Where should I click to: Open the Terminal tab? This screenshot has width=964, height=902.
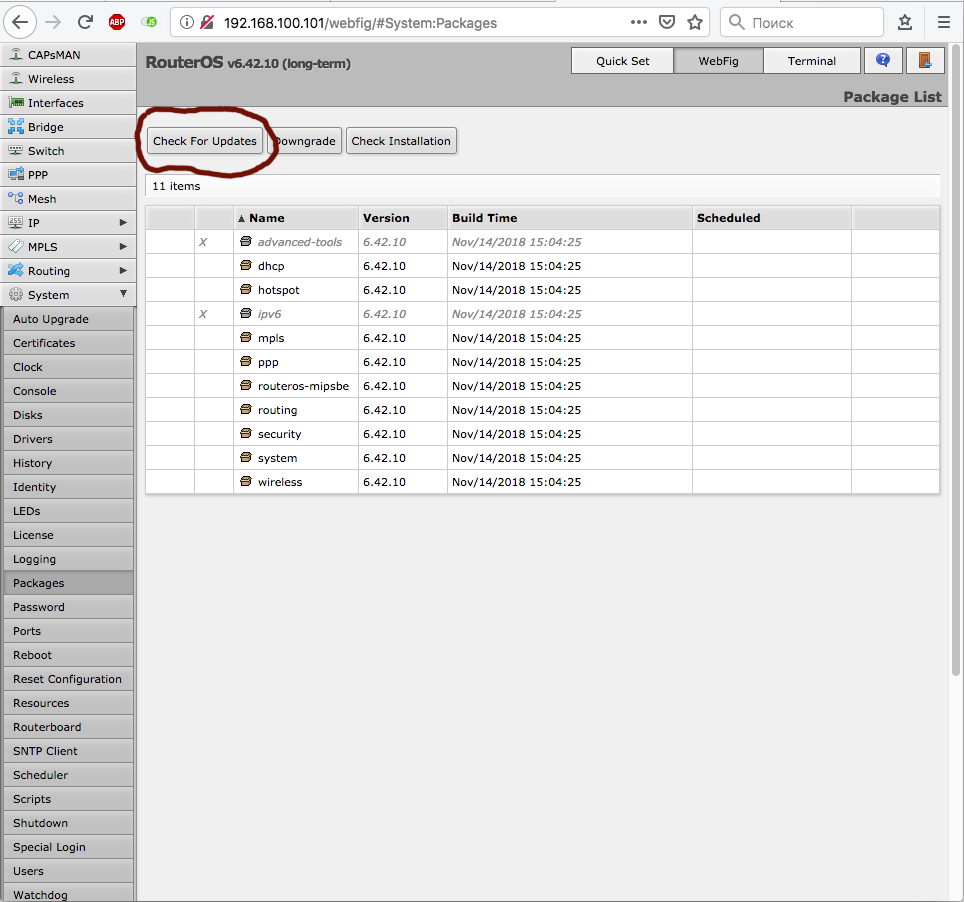812,61
